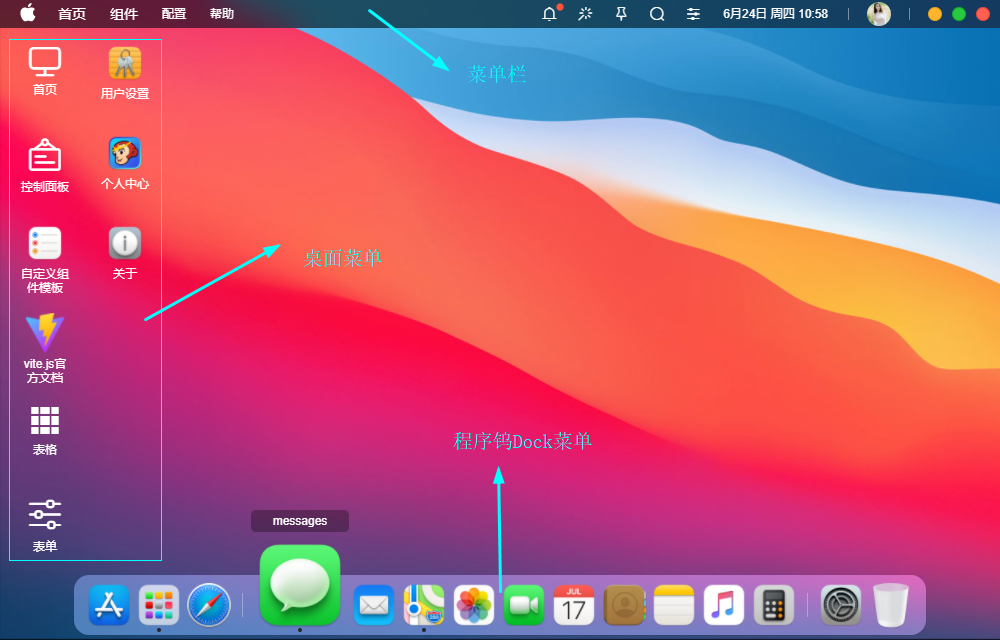Click the sparkle loading icon in menu bar
Screen dimensions: 1000x640
click(x=585, y=13)
